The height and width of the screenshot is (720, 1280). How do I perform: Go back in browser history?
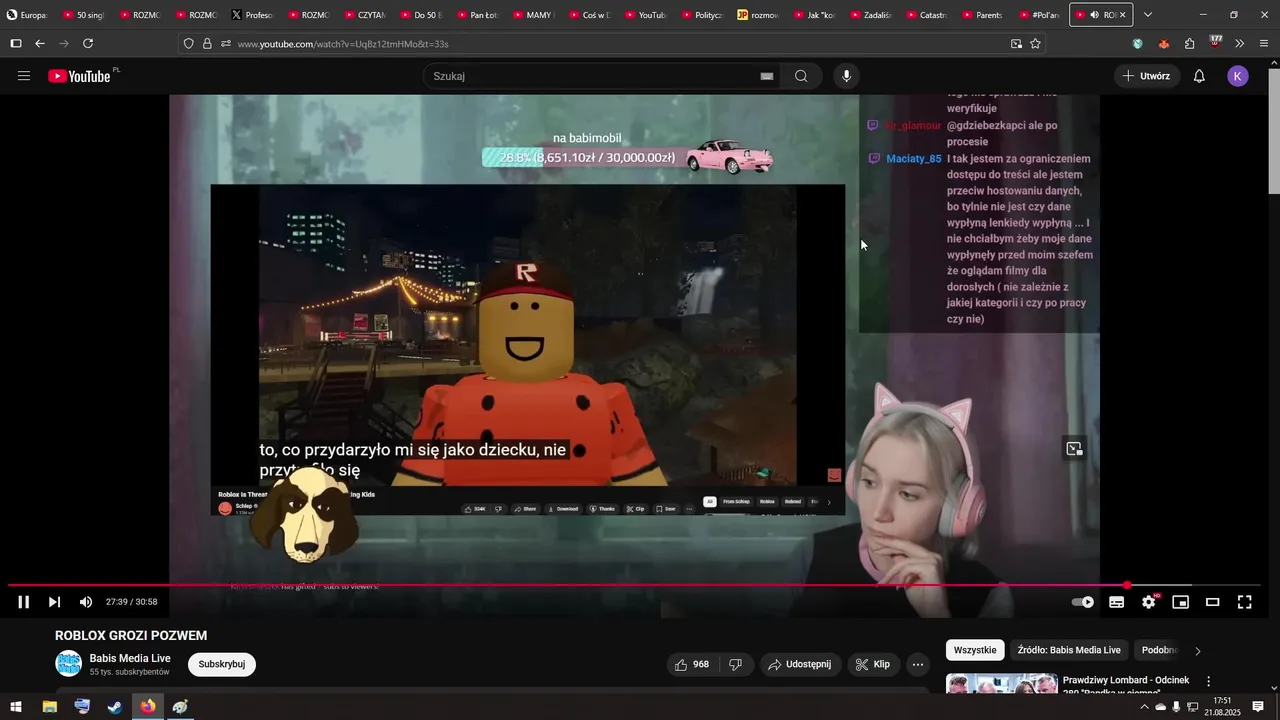pos(40,44)
